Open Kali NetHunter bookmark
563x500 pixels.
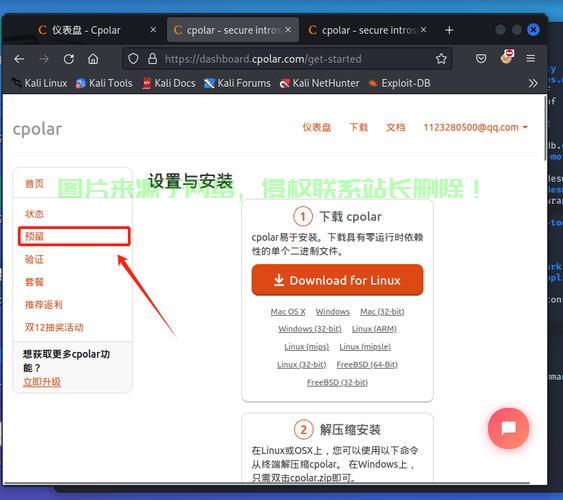[x=319, y=83]
